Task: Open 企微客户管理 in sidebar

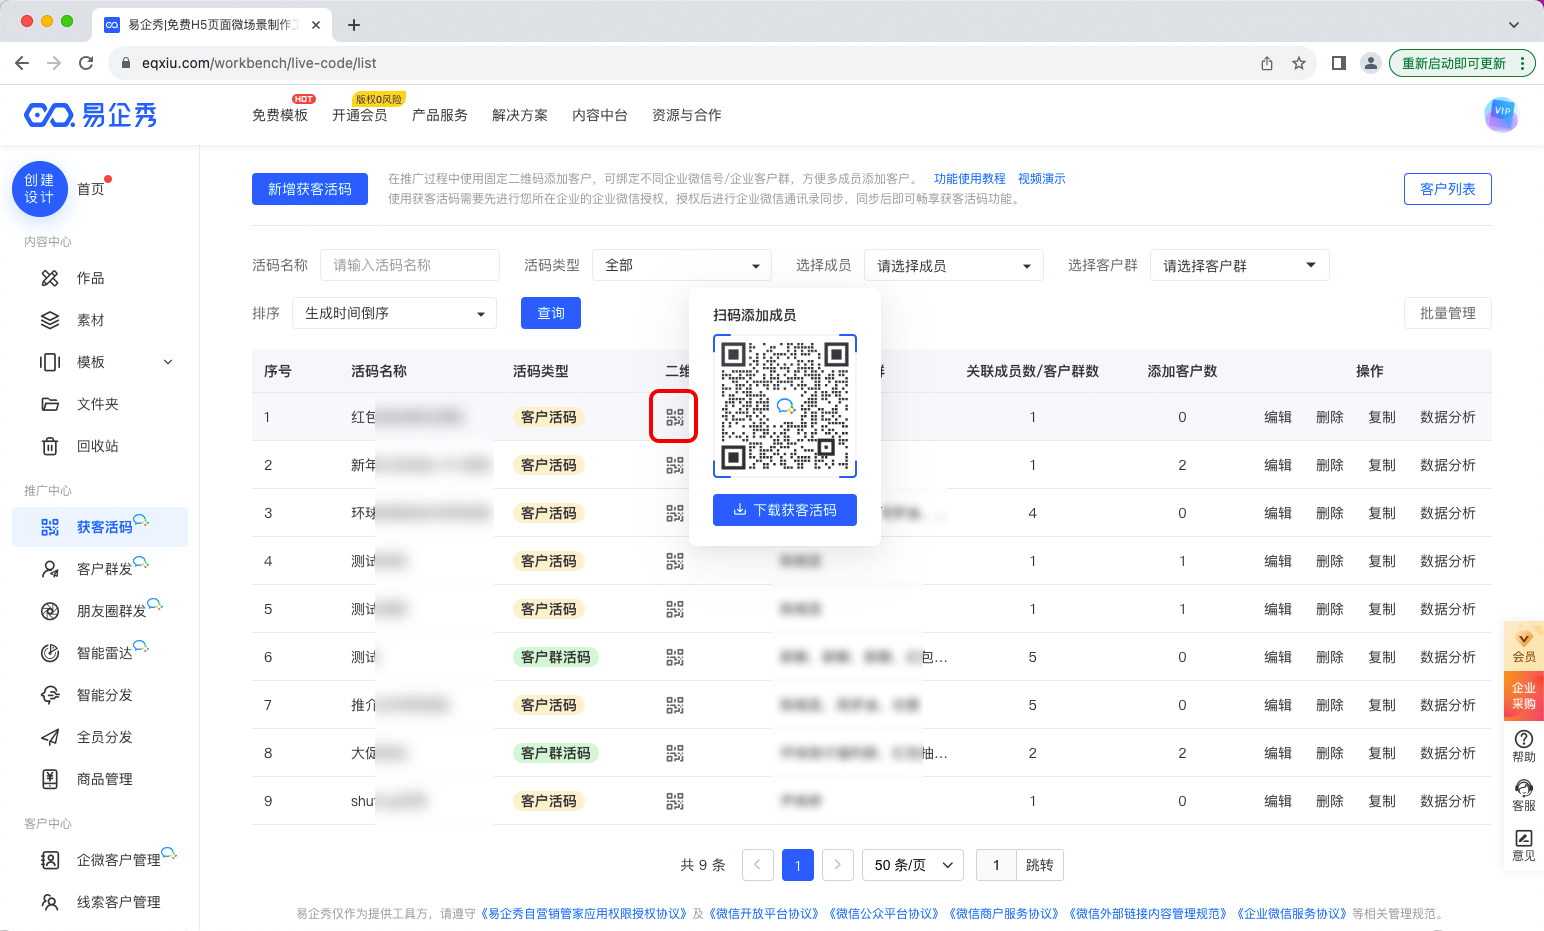Action: (x=118, y=860)
